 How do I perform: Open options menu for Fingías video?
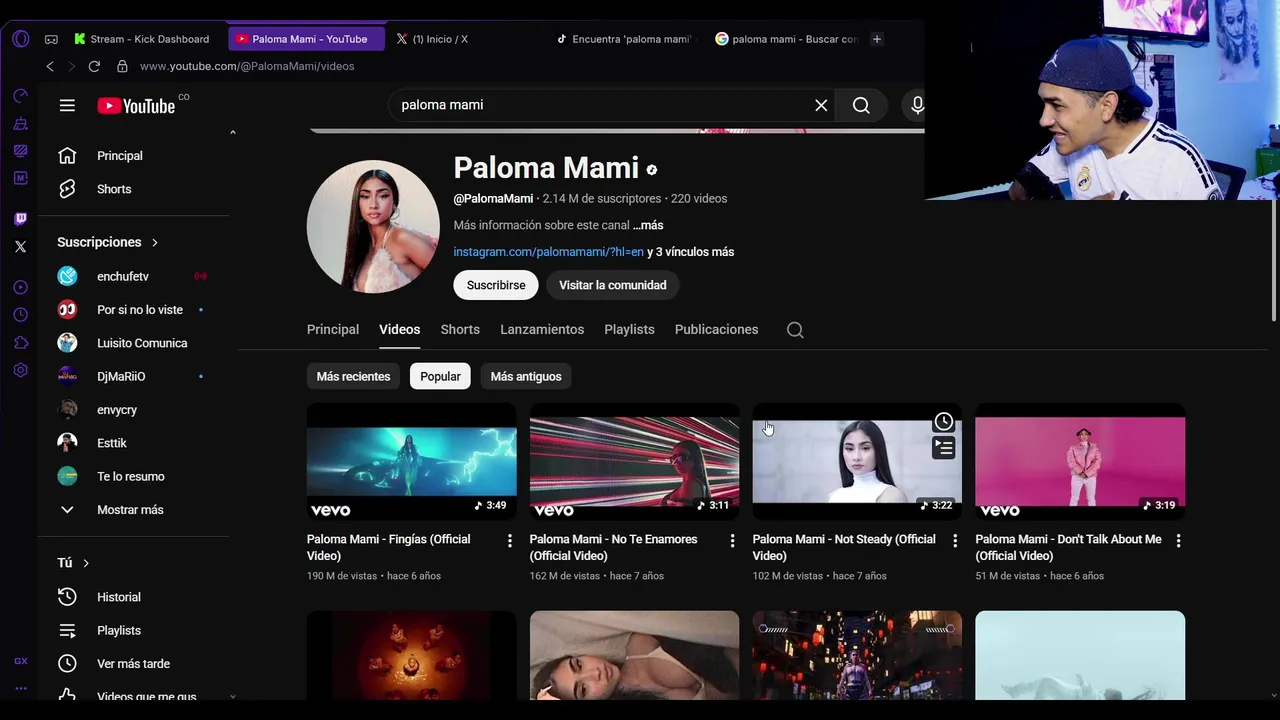pos(509,540)
